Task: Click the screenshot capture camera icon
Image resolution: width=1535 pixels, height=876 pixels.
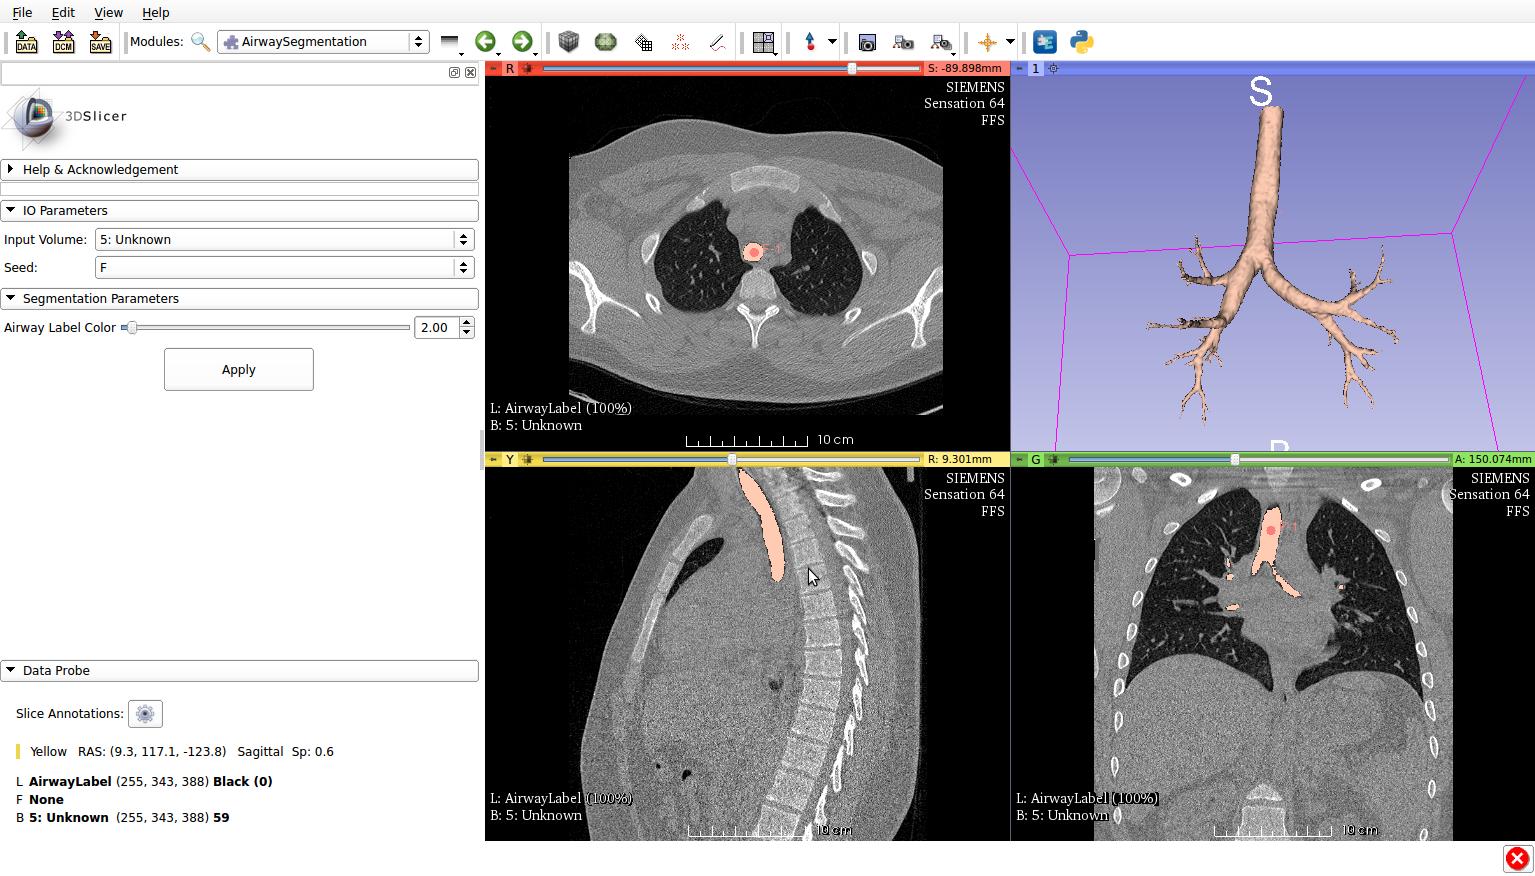Action: [x=867, y=42]
